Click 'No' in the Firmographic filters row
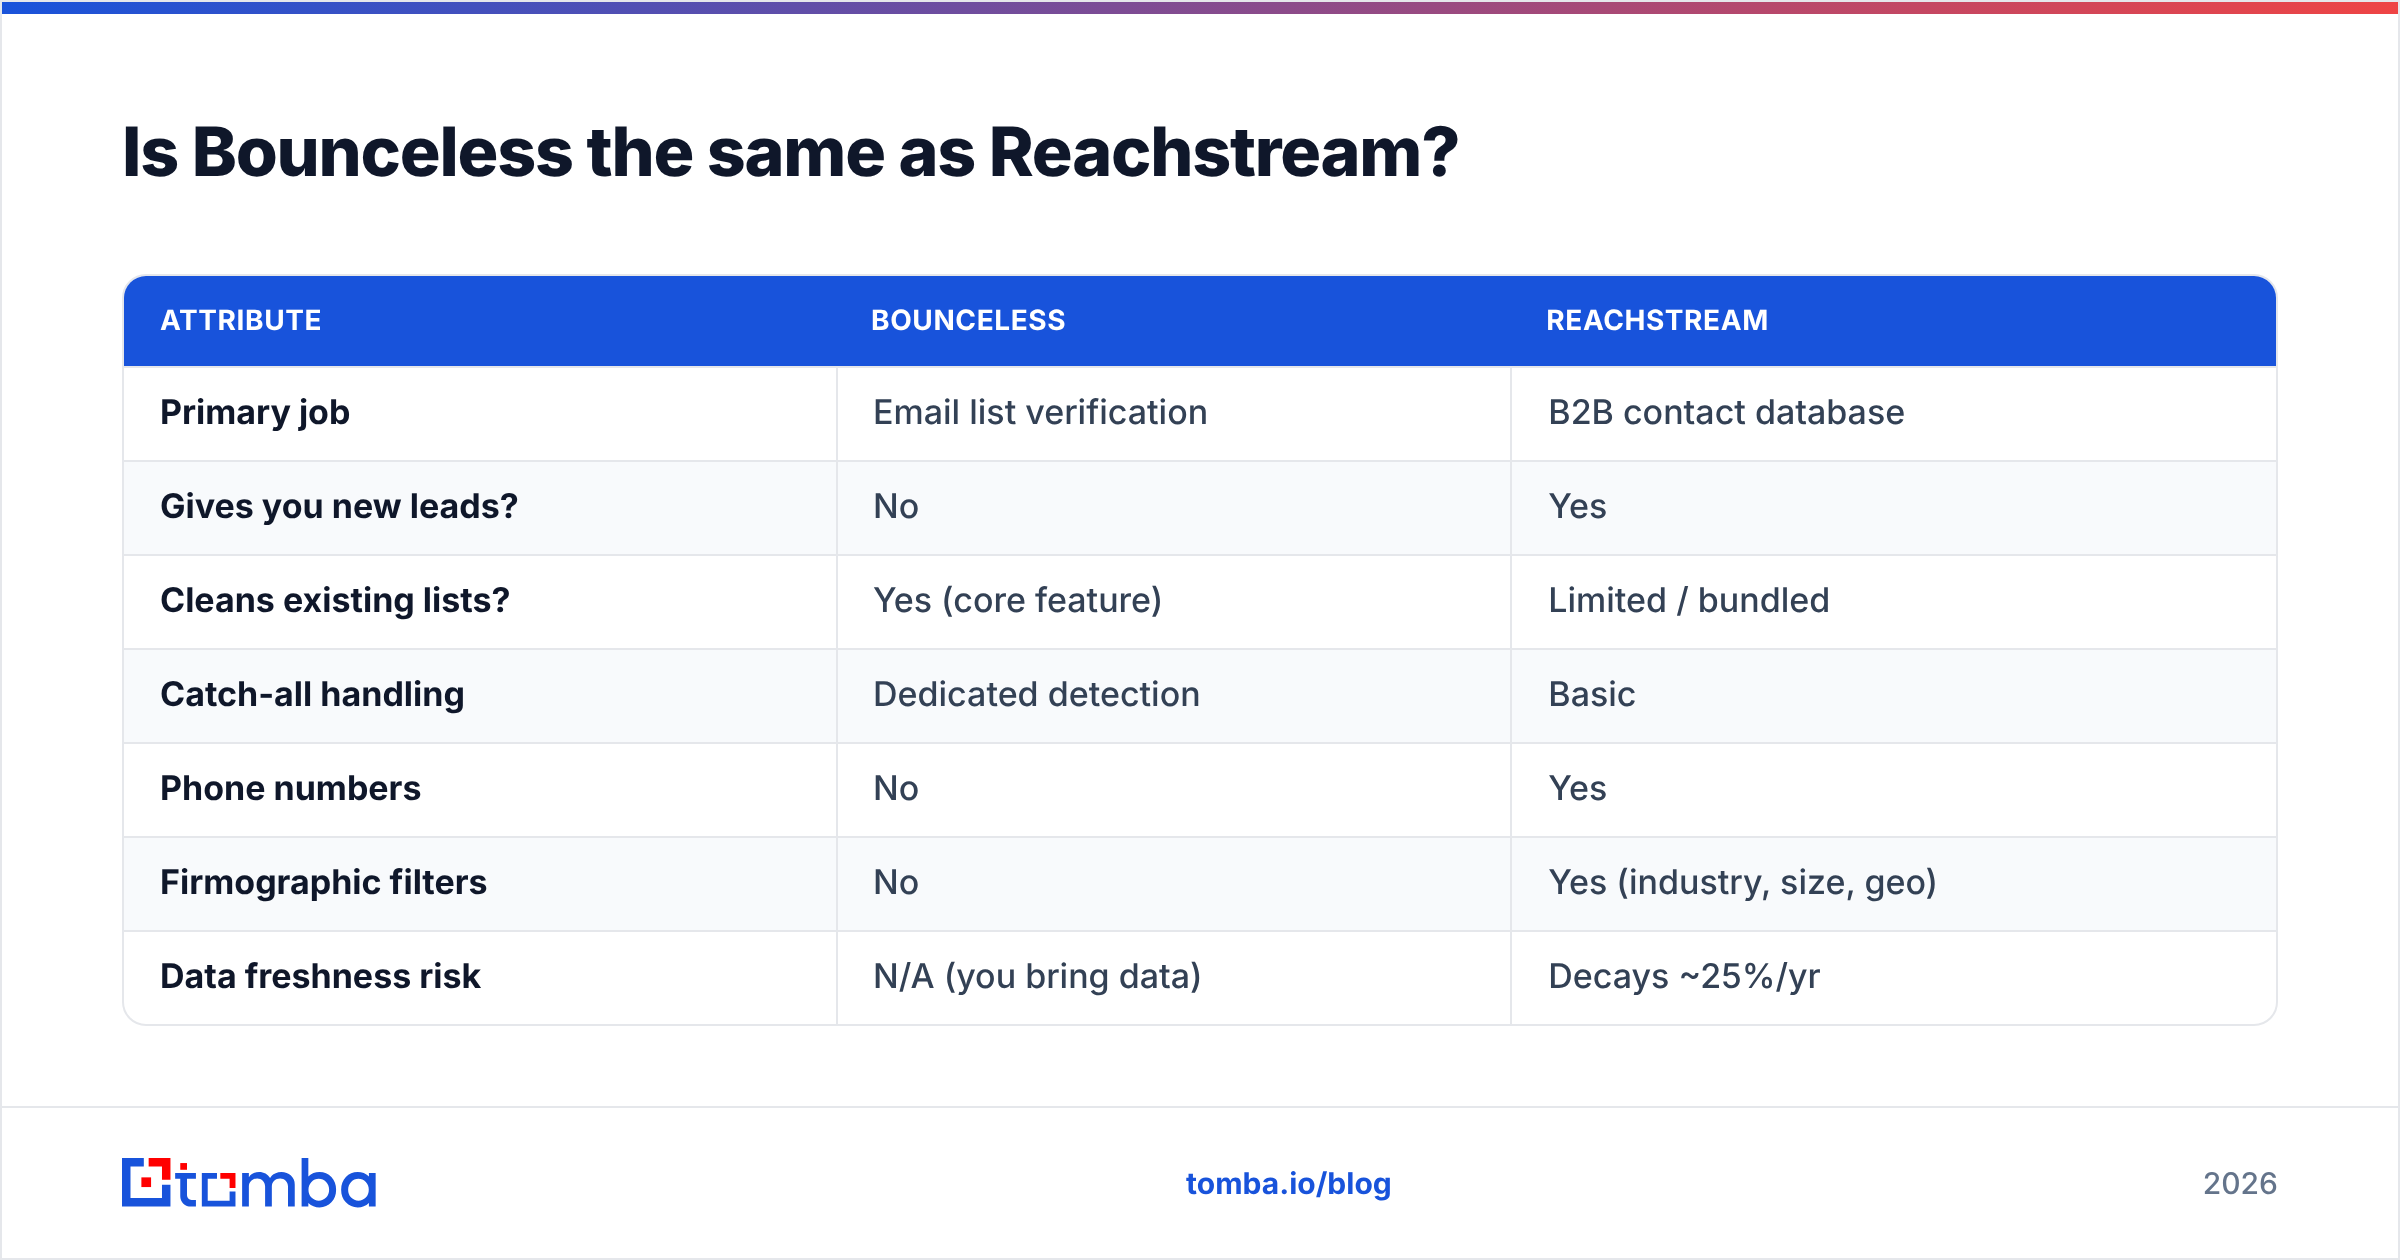The height and width of the screenshot is (1260, 2400). click(896, 882)
